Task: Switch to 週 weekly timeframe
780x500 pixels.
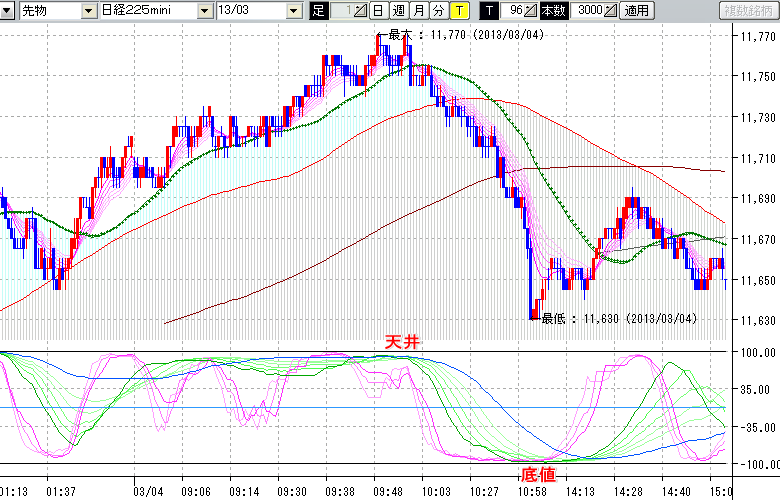Action: (398, 11)
